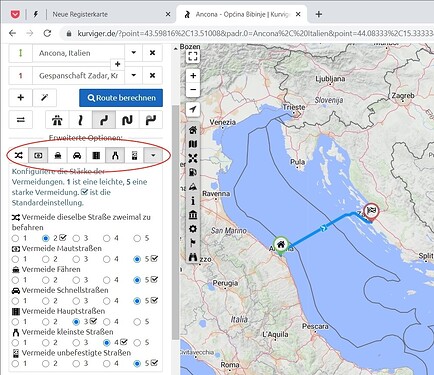Set same-road-twice avoidance to 4
Image resolution: width=434 pixels, height=375 pixels.
107,238
